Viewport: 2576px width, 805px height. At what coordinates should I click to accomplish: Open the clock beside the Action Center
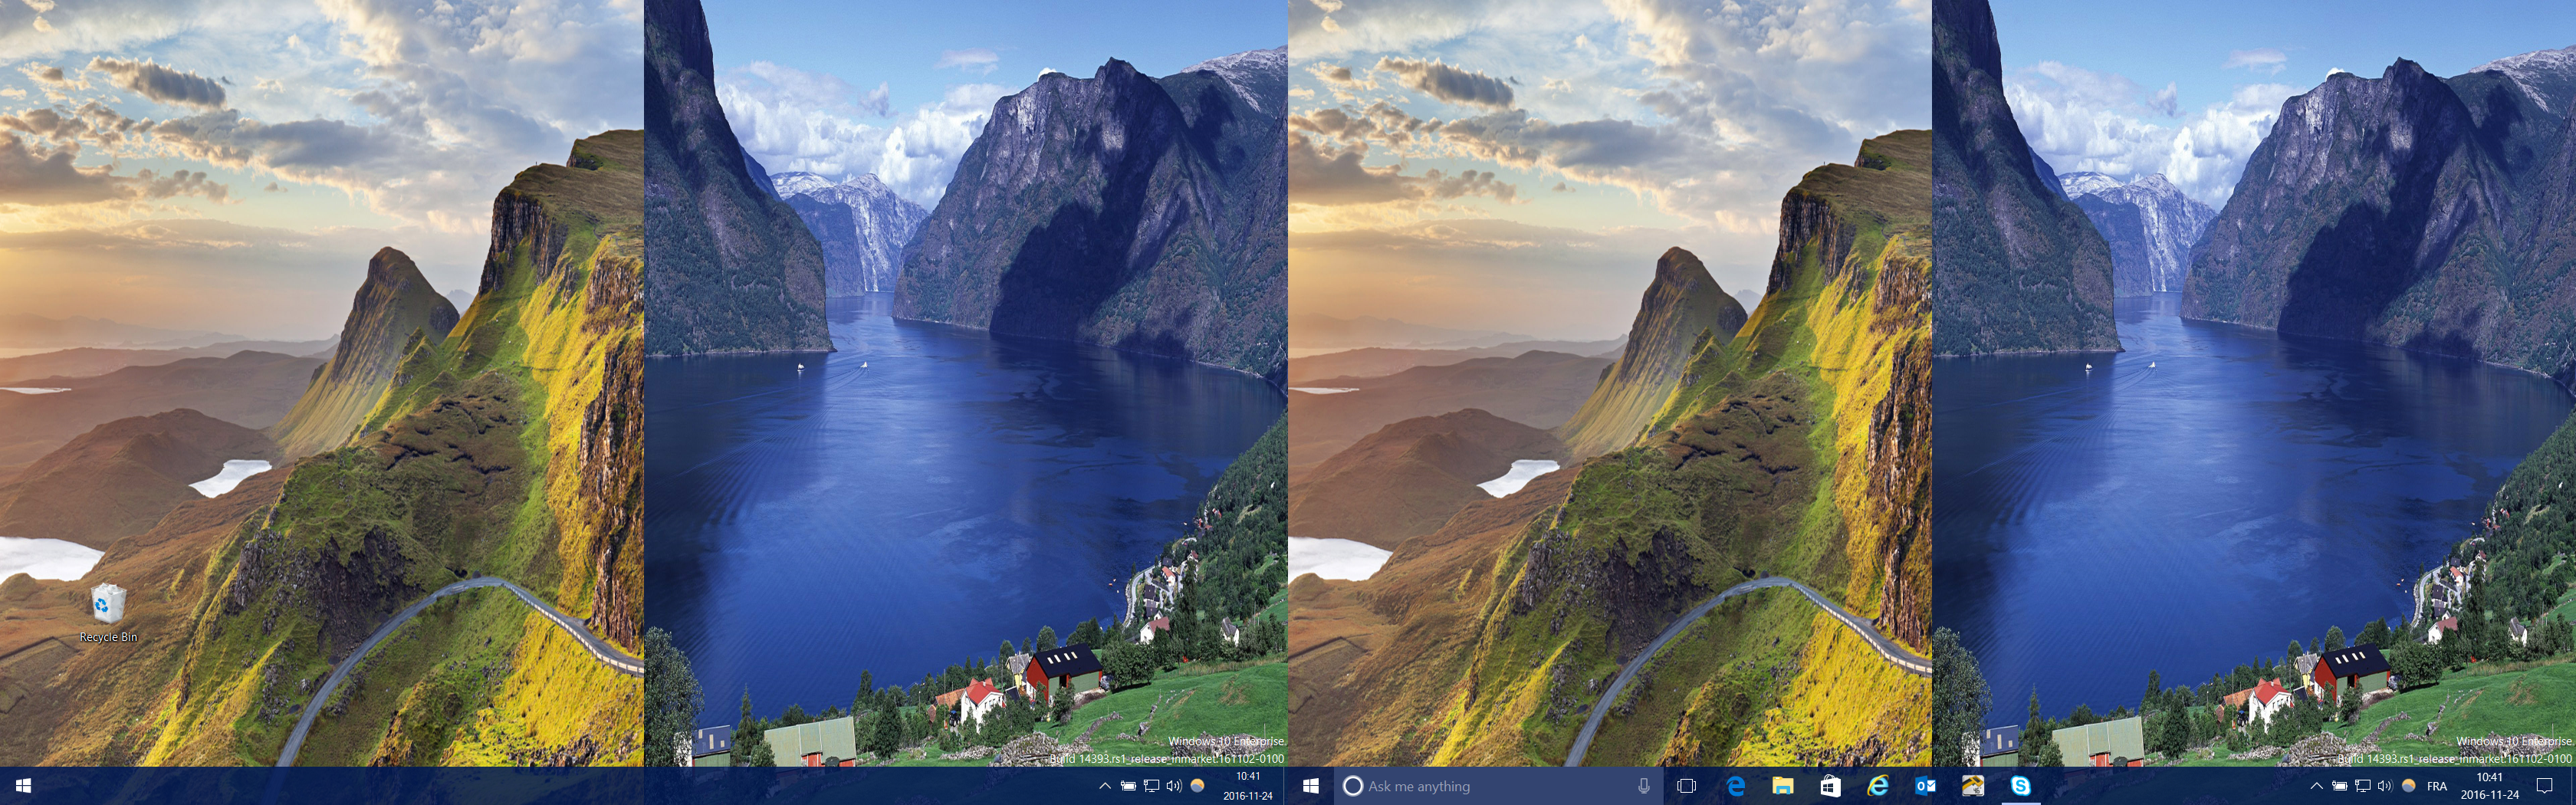[2489, 787]
